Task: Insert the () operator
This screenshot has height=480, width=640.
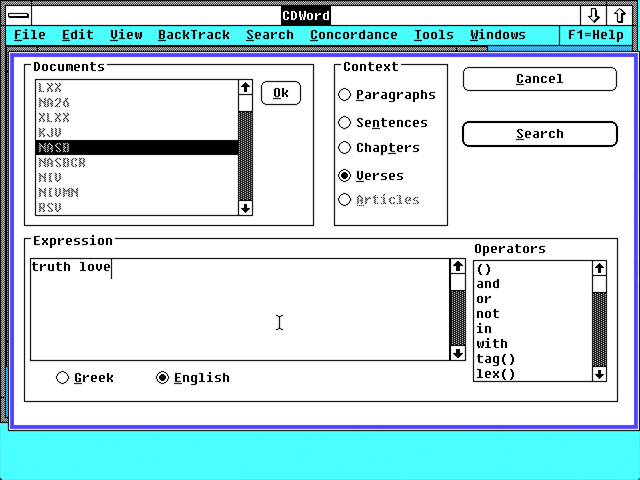Action: 532,269
